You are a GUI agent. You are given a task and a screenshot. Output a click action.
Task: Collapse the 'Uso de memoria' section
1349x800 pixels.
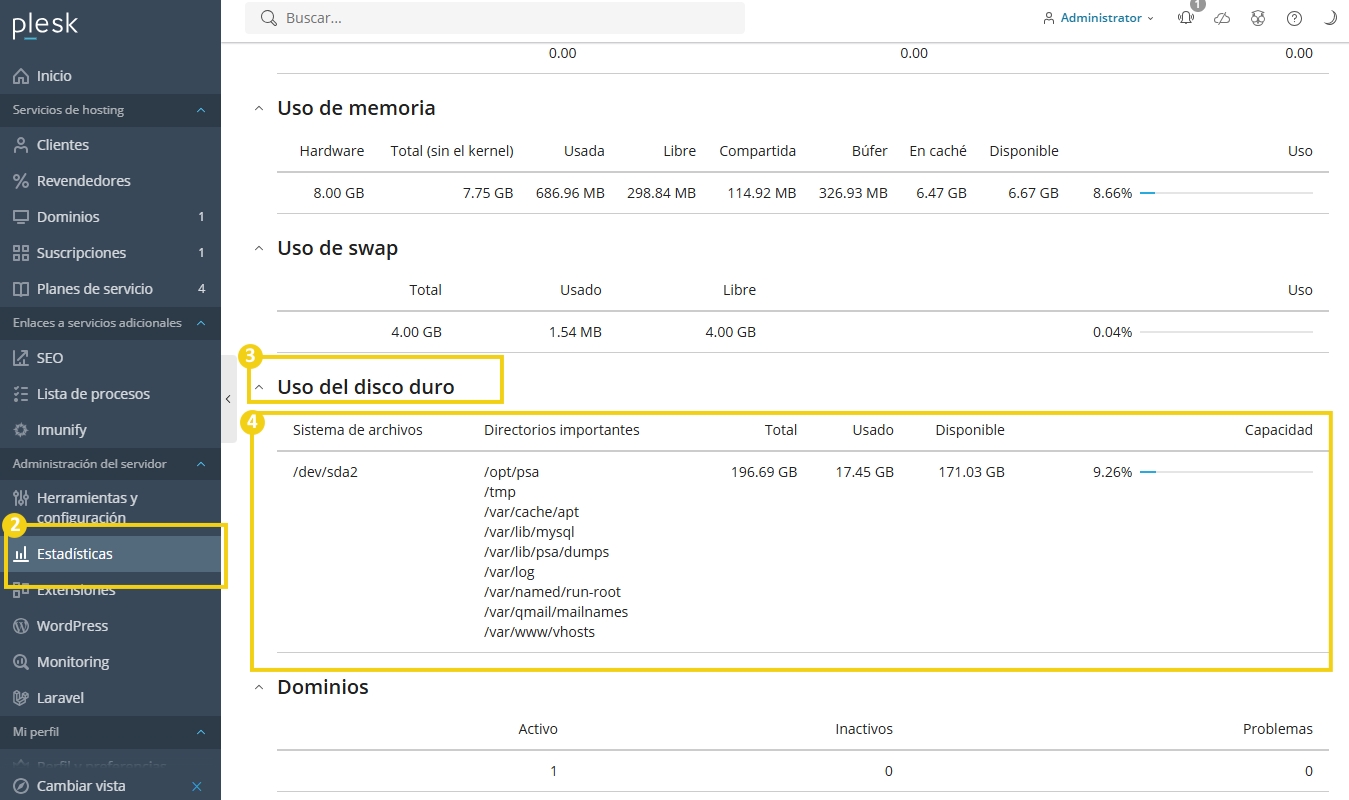pyautogui.click(x=259, y=108)
